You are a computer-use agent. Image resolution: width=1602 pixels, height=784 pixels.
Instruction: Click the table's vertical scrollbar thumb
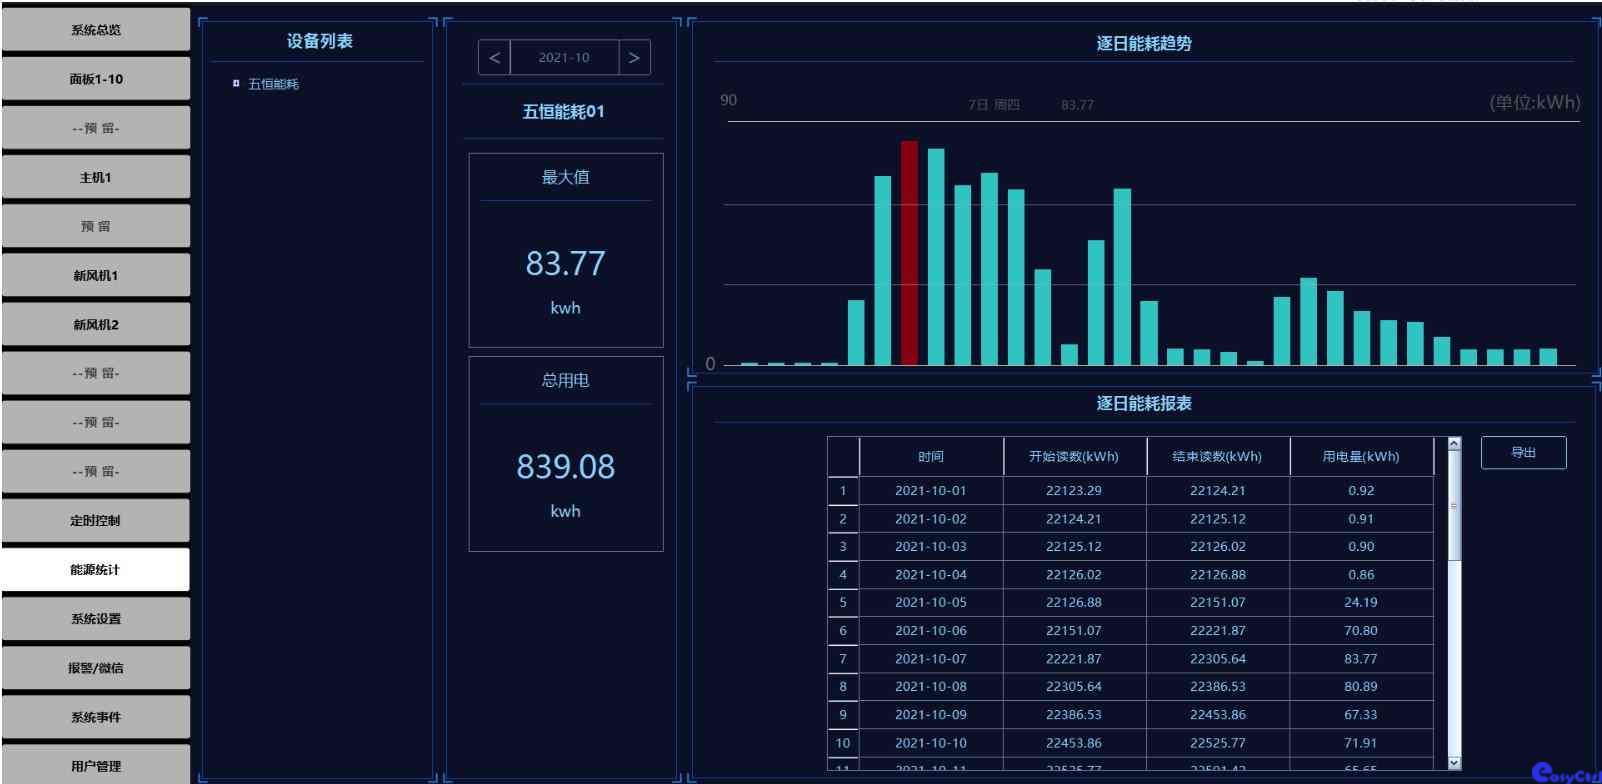1454,506
